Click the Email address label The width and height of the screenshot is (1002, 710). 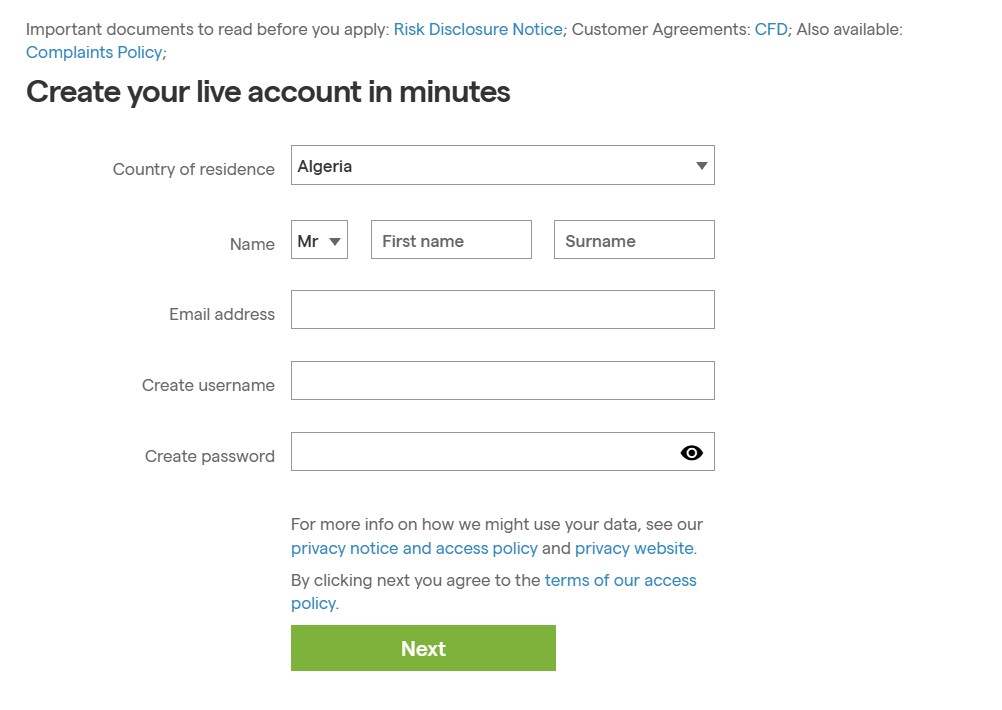pos(222,314)
